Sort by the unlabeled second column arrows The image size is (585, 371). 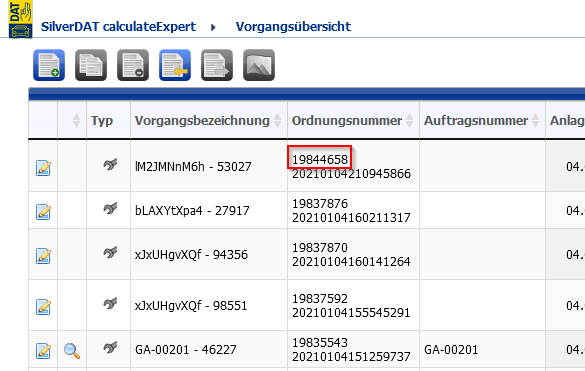click(x=76, y=121)
